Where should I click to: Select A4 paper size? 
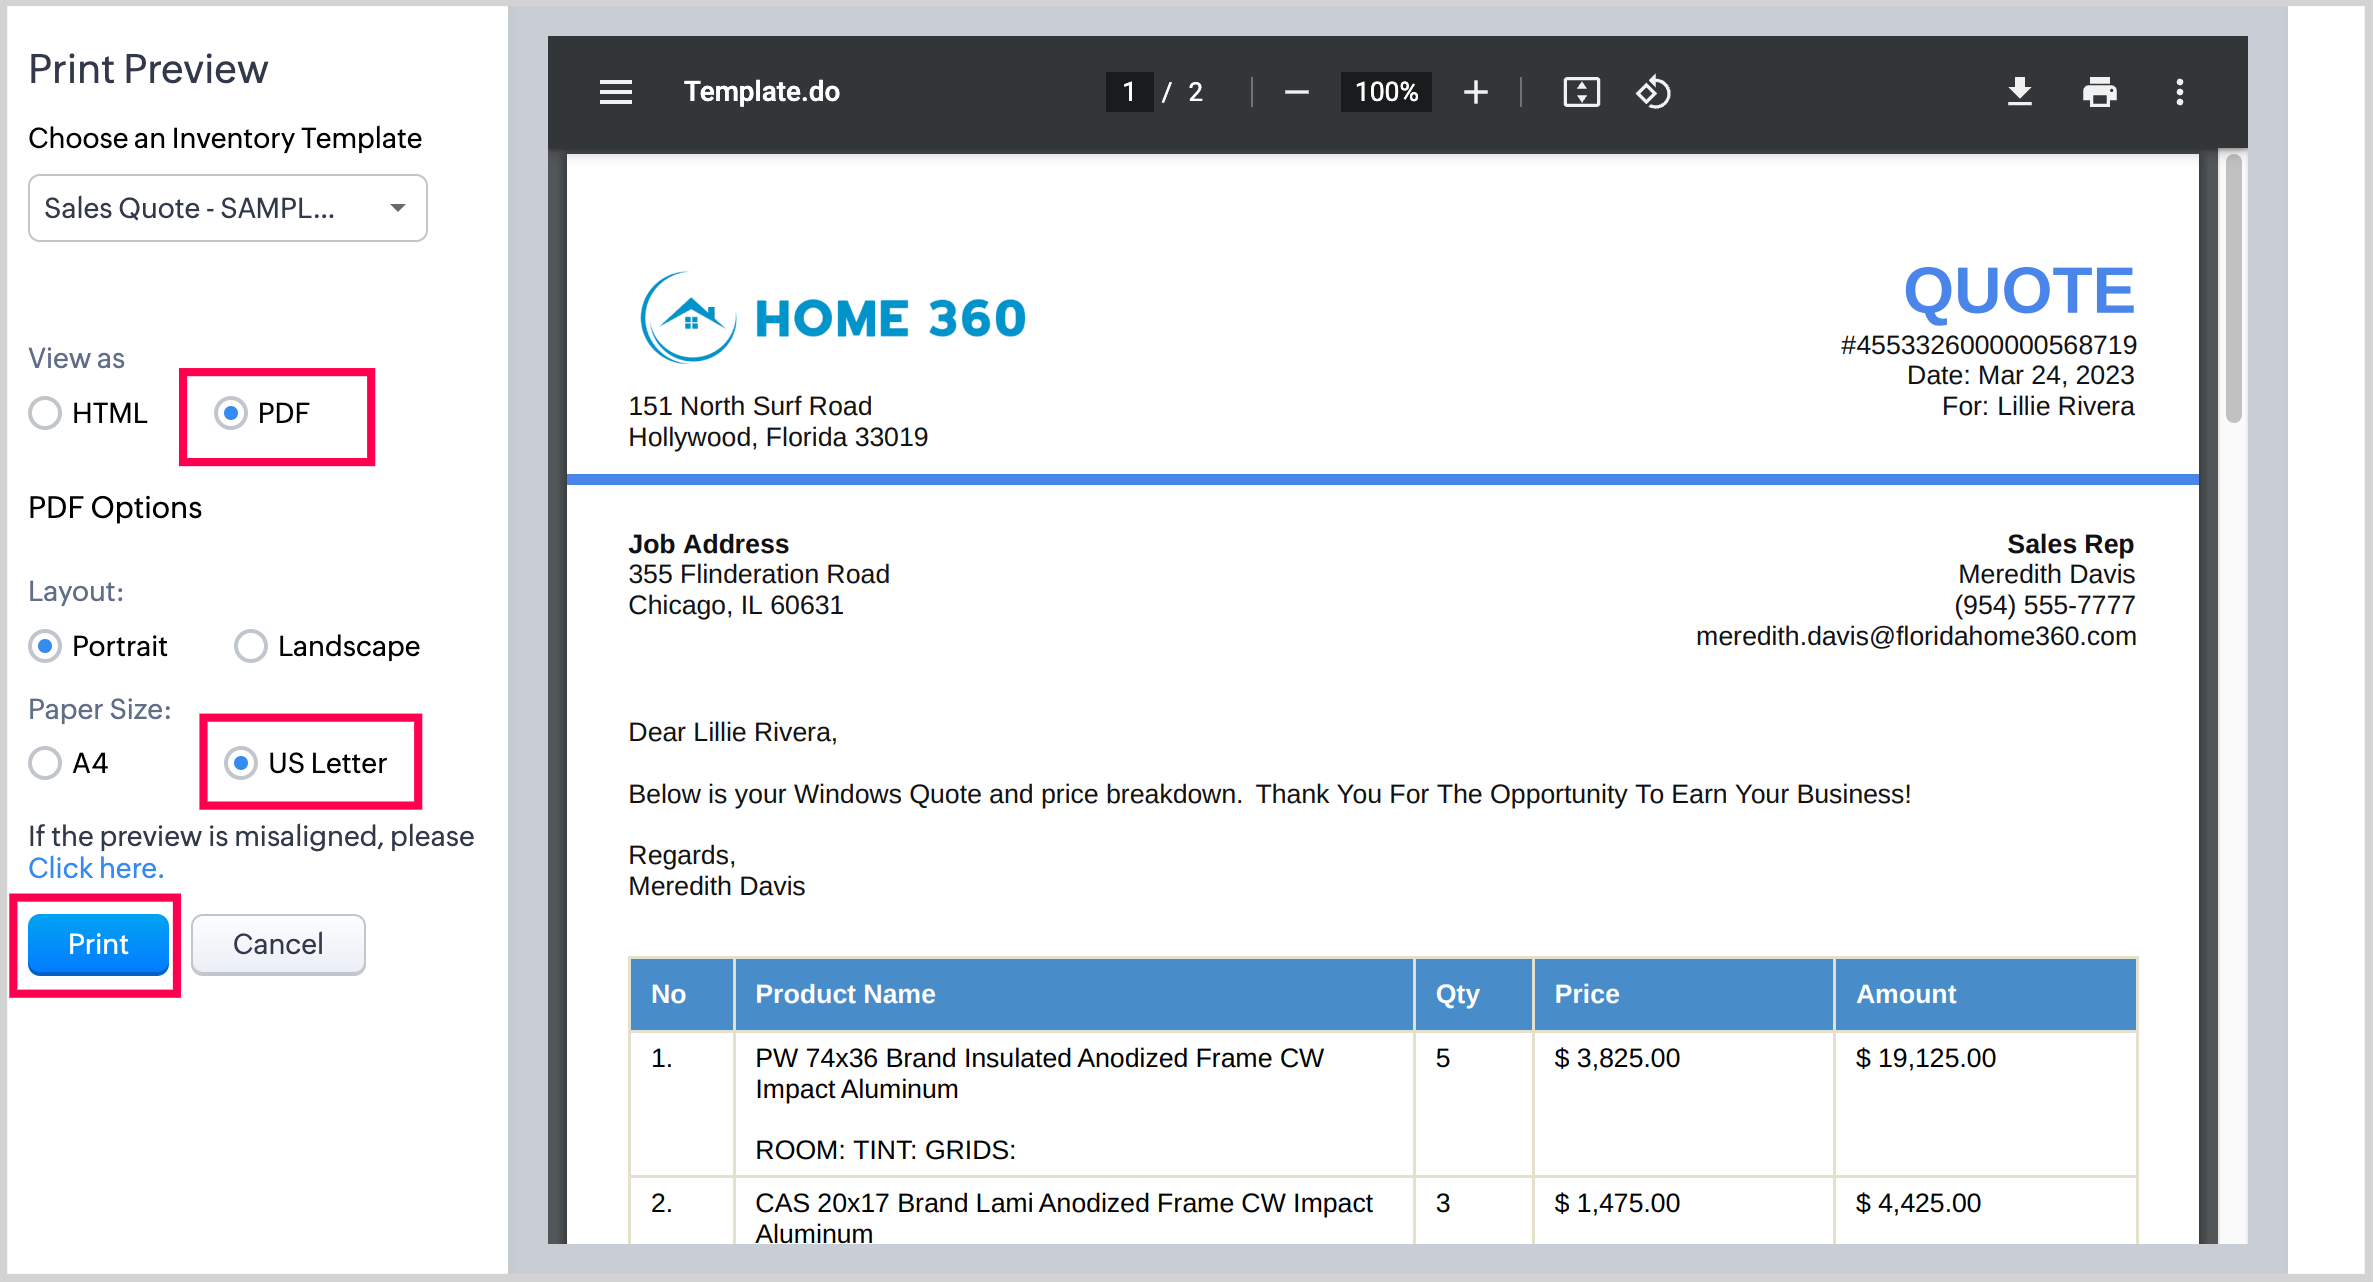tap(45, 763)
